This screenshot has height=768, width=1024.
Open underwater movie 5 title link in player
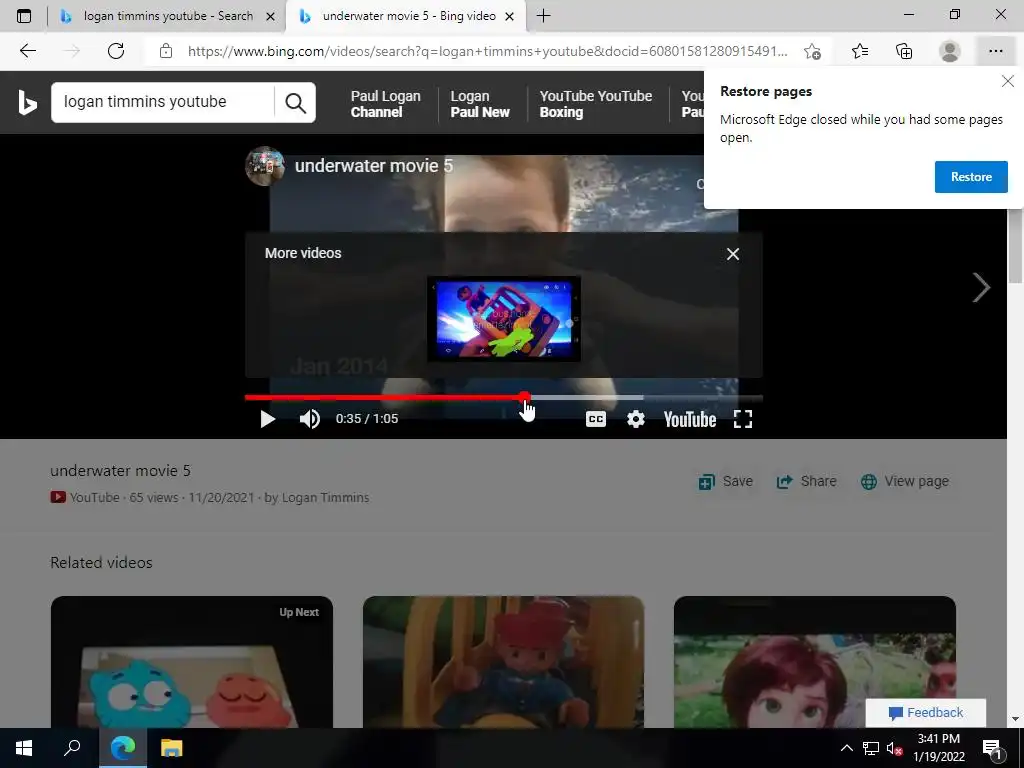tap(374, 166)
